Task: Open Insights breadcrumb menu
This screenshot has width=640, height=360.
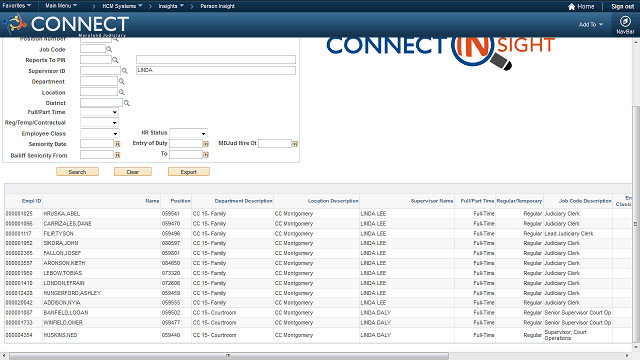Action: tap(171, 6)
